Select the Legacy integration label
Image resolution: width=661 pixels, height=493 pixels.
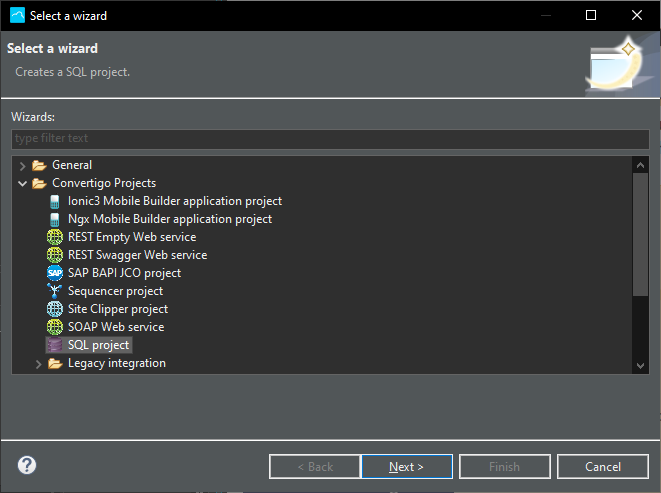pyautogui.click(x=117, y=363)
